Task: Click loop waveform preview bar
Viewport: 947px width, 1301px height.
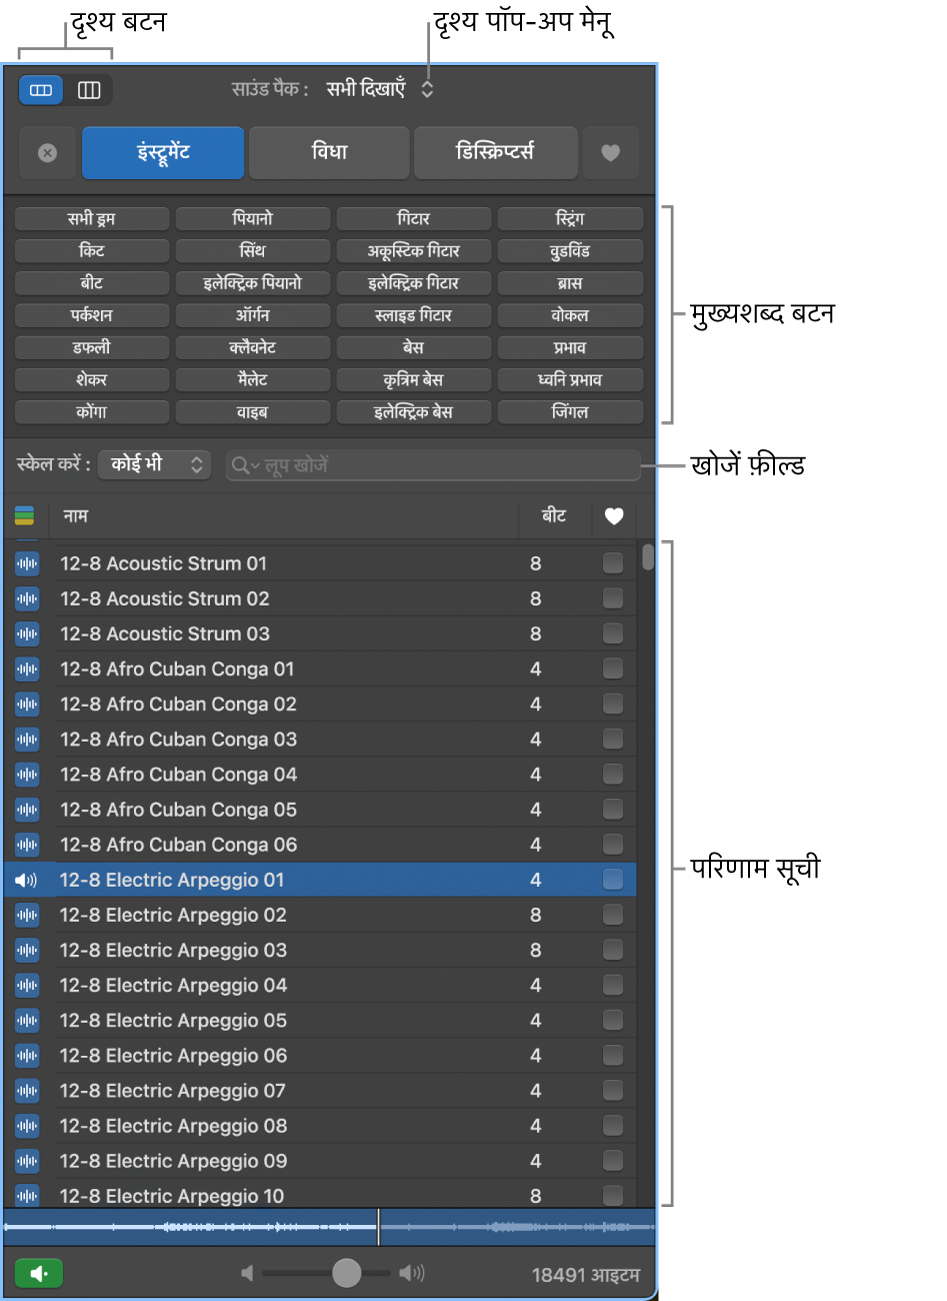Action: (x=329, y=1227)
